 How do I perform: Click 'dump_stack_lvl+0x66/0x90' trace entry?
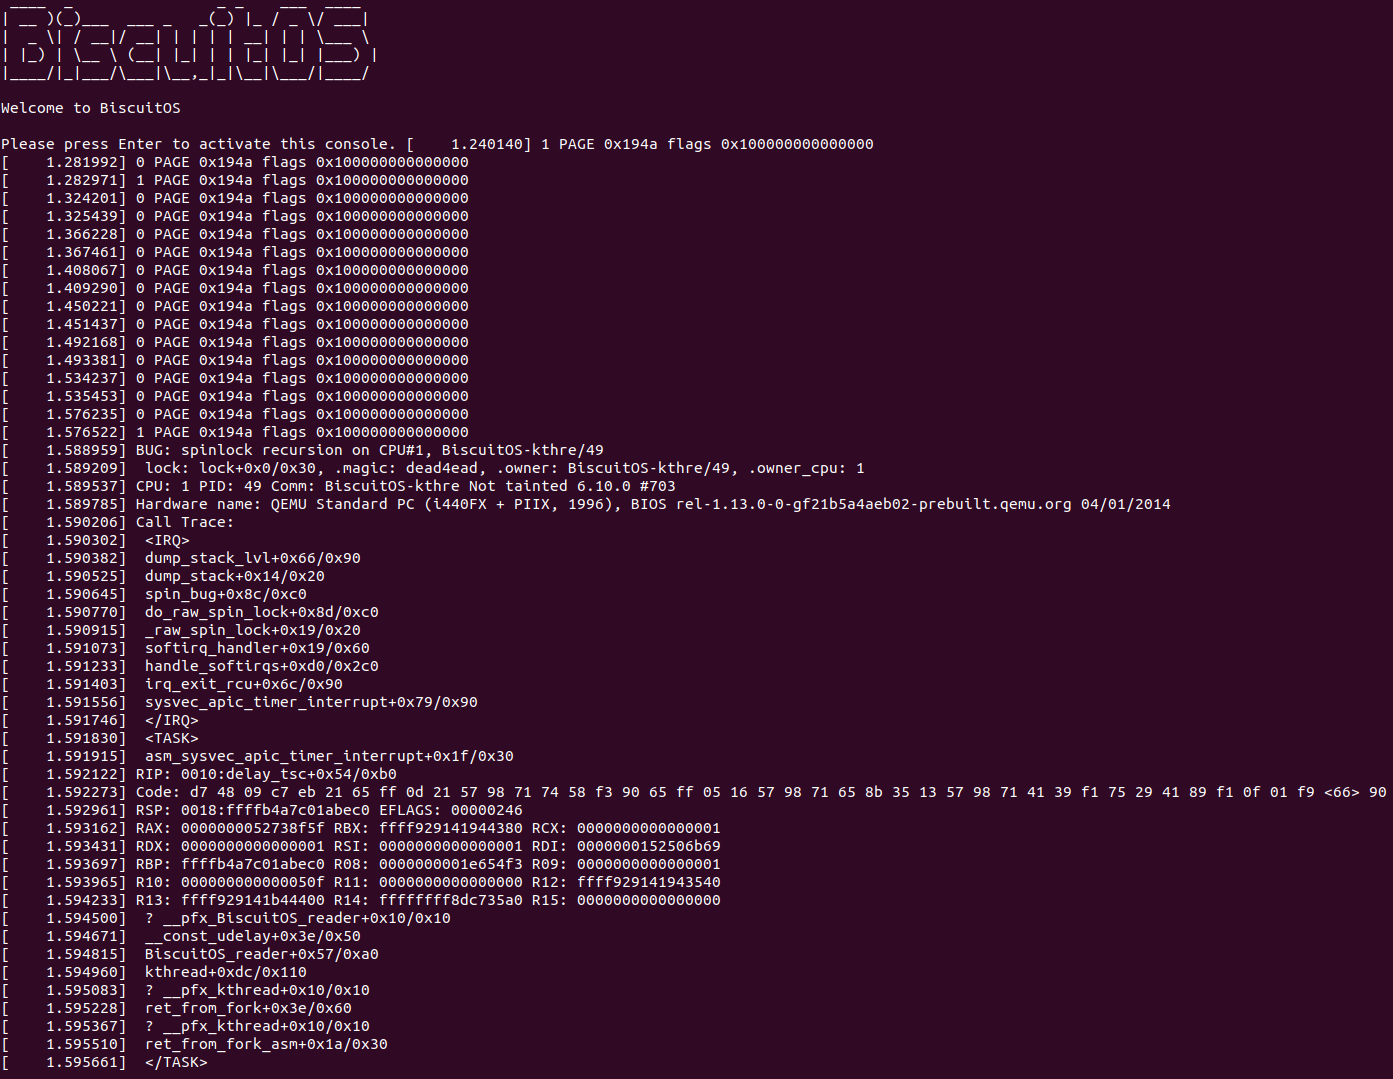pyautogui.click(x=253, y=558)
